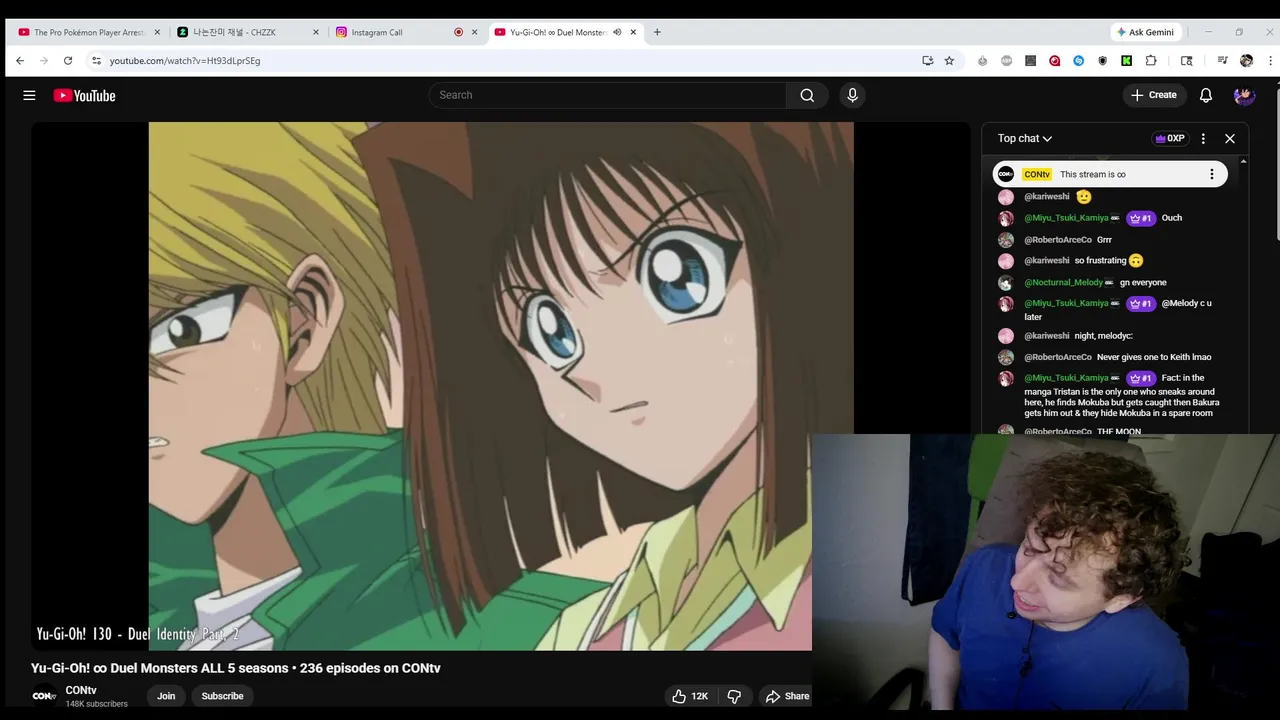Open Chrome three-dot menu
This screenshot has height=720, width=1280.
pyautogui.click(x=1270, y=61)
